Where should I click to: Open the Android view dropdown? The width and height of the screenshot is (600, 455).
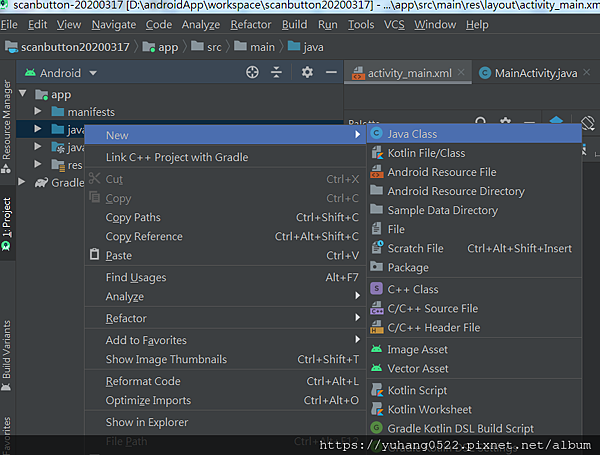93,73
